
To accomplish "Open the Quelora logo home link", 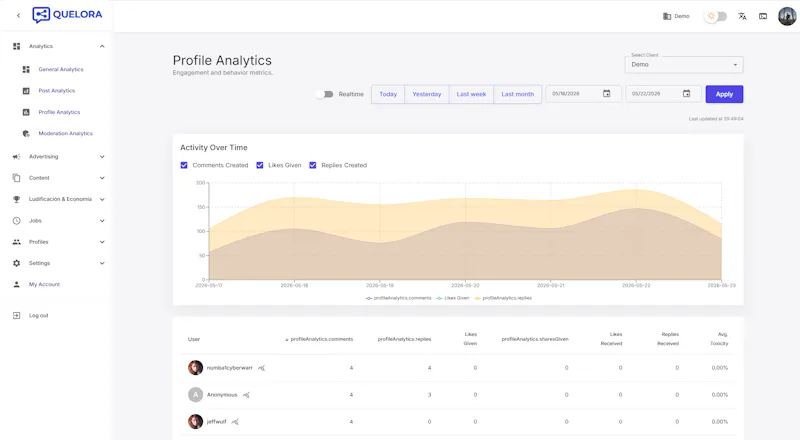I will (67, 15).
